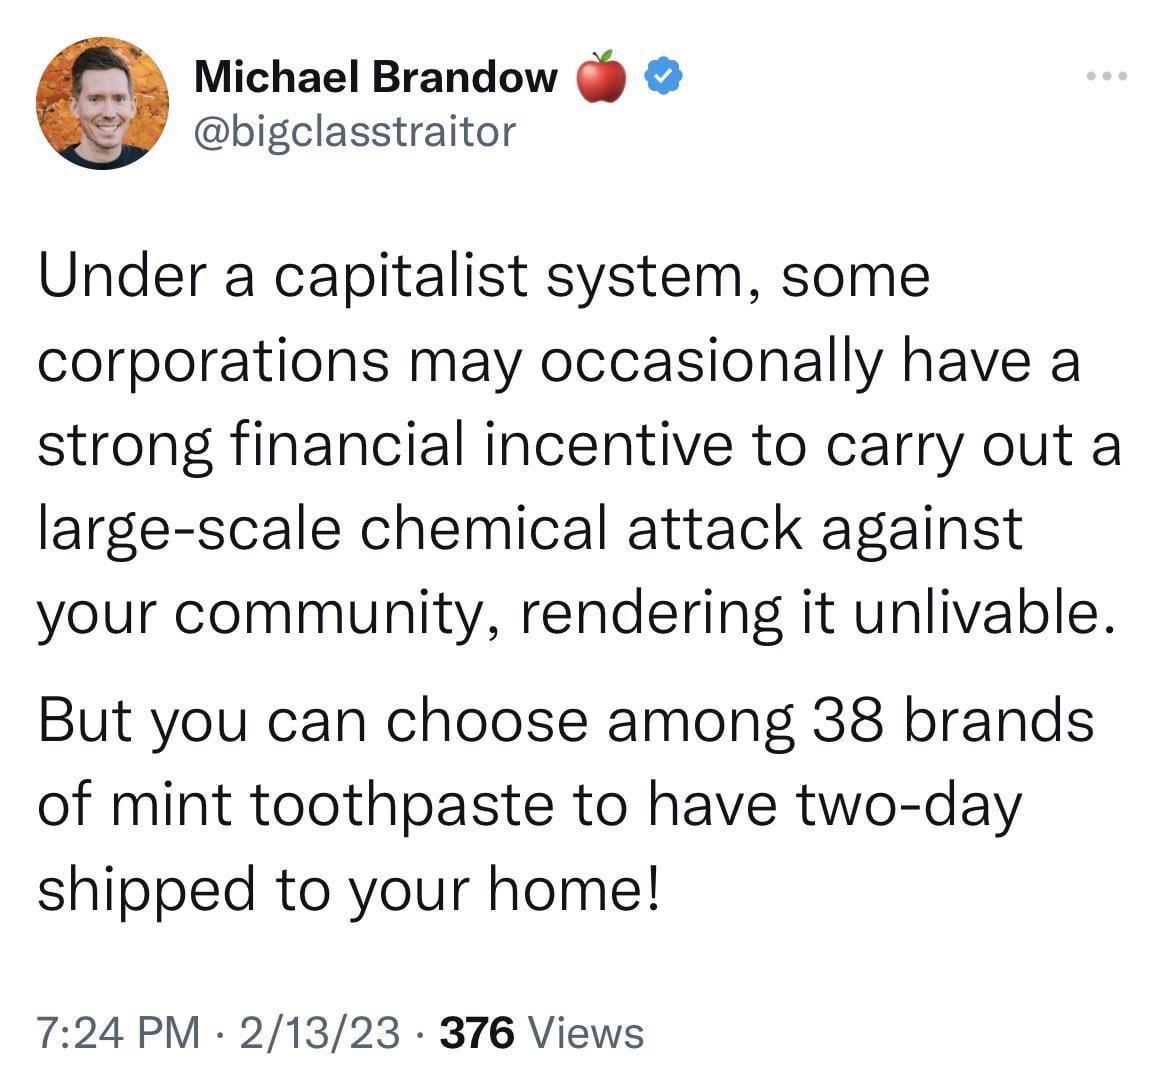1170x1088 pixels.
Task: Click the three-dot ellipsis in top corner
Action: [x=1106, y=78]
